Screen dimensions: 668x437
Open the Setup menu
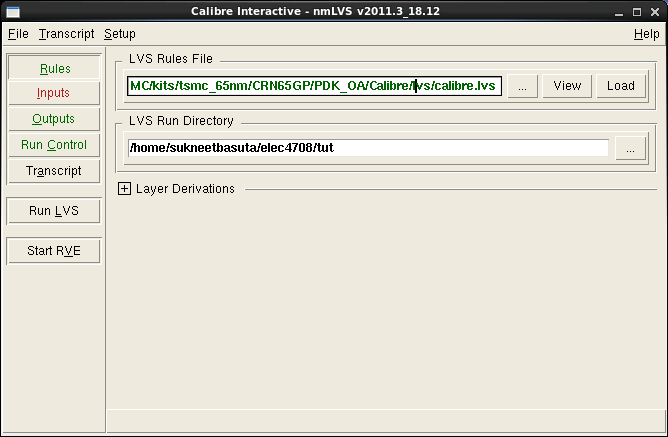(x=120, y=34)
